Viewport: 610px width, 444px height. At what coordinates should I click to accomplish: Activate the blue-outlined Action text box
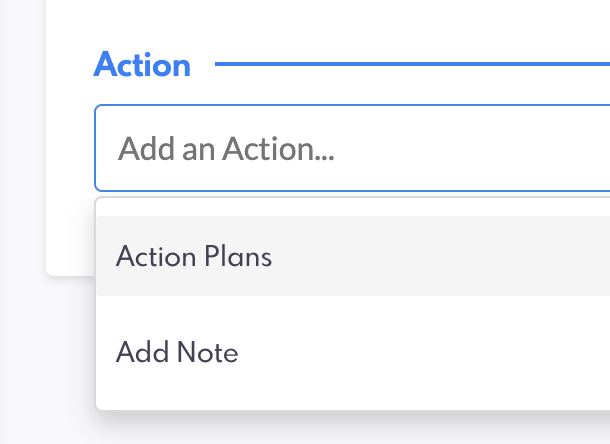coord(352,149)
